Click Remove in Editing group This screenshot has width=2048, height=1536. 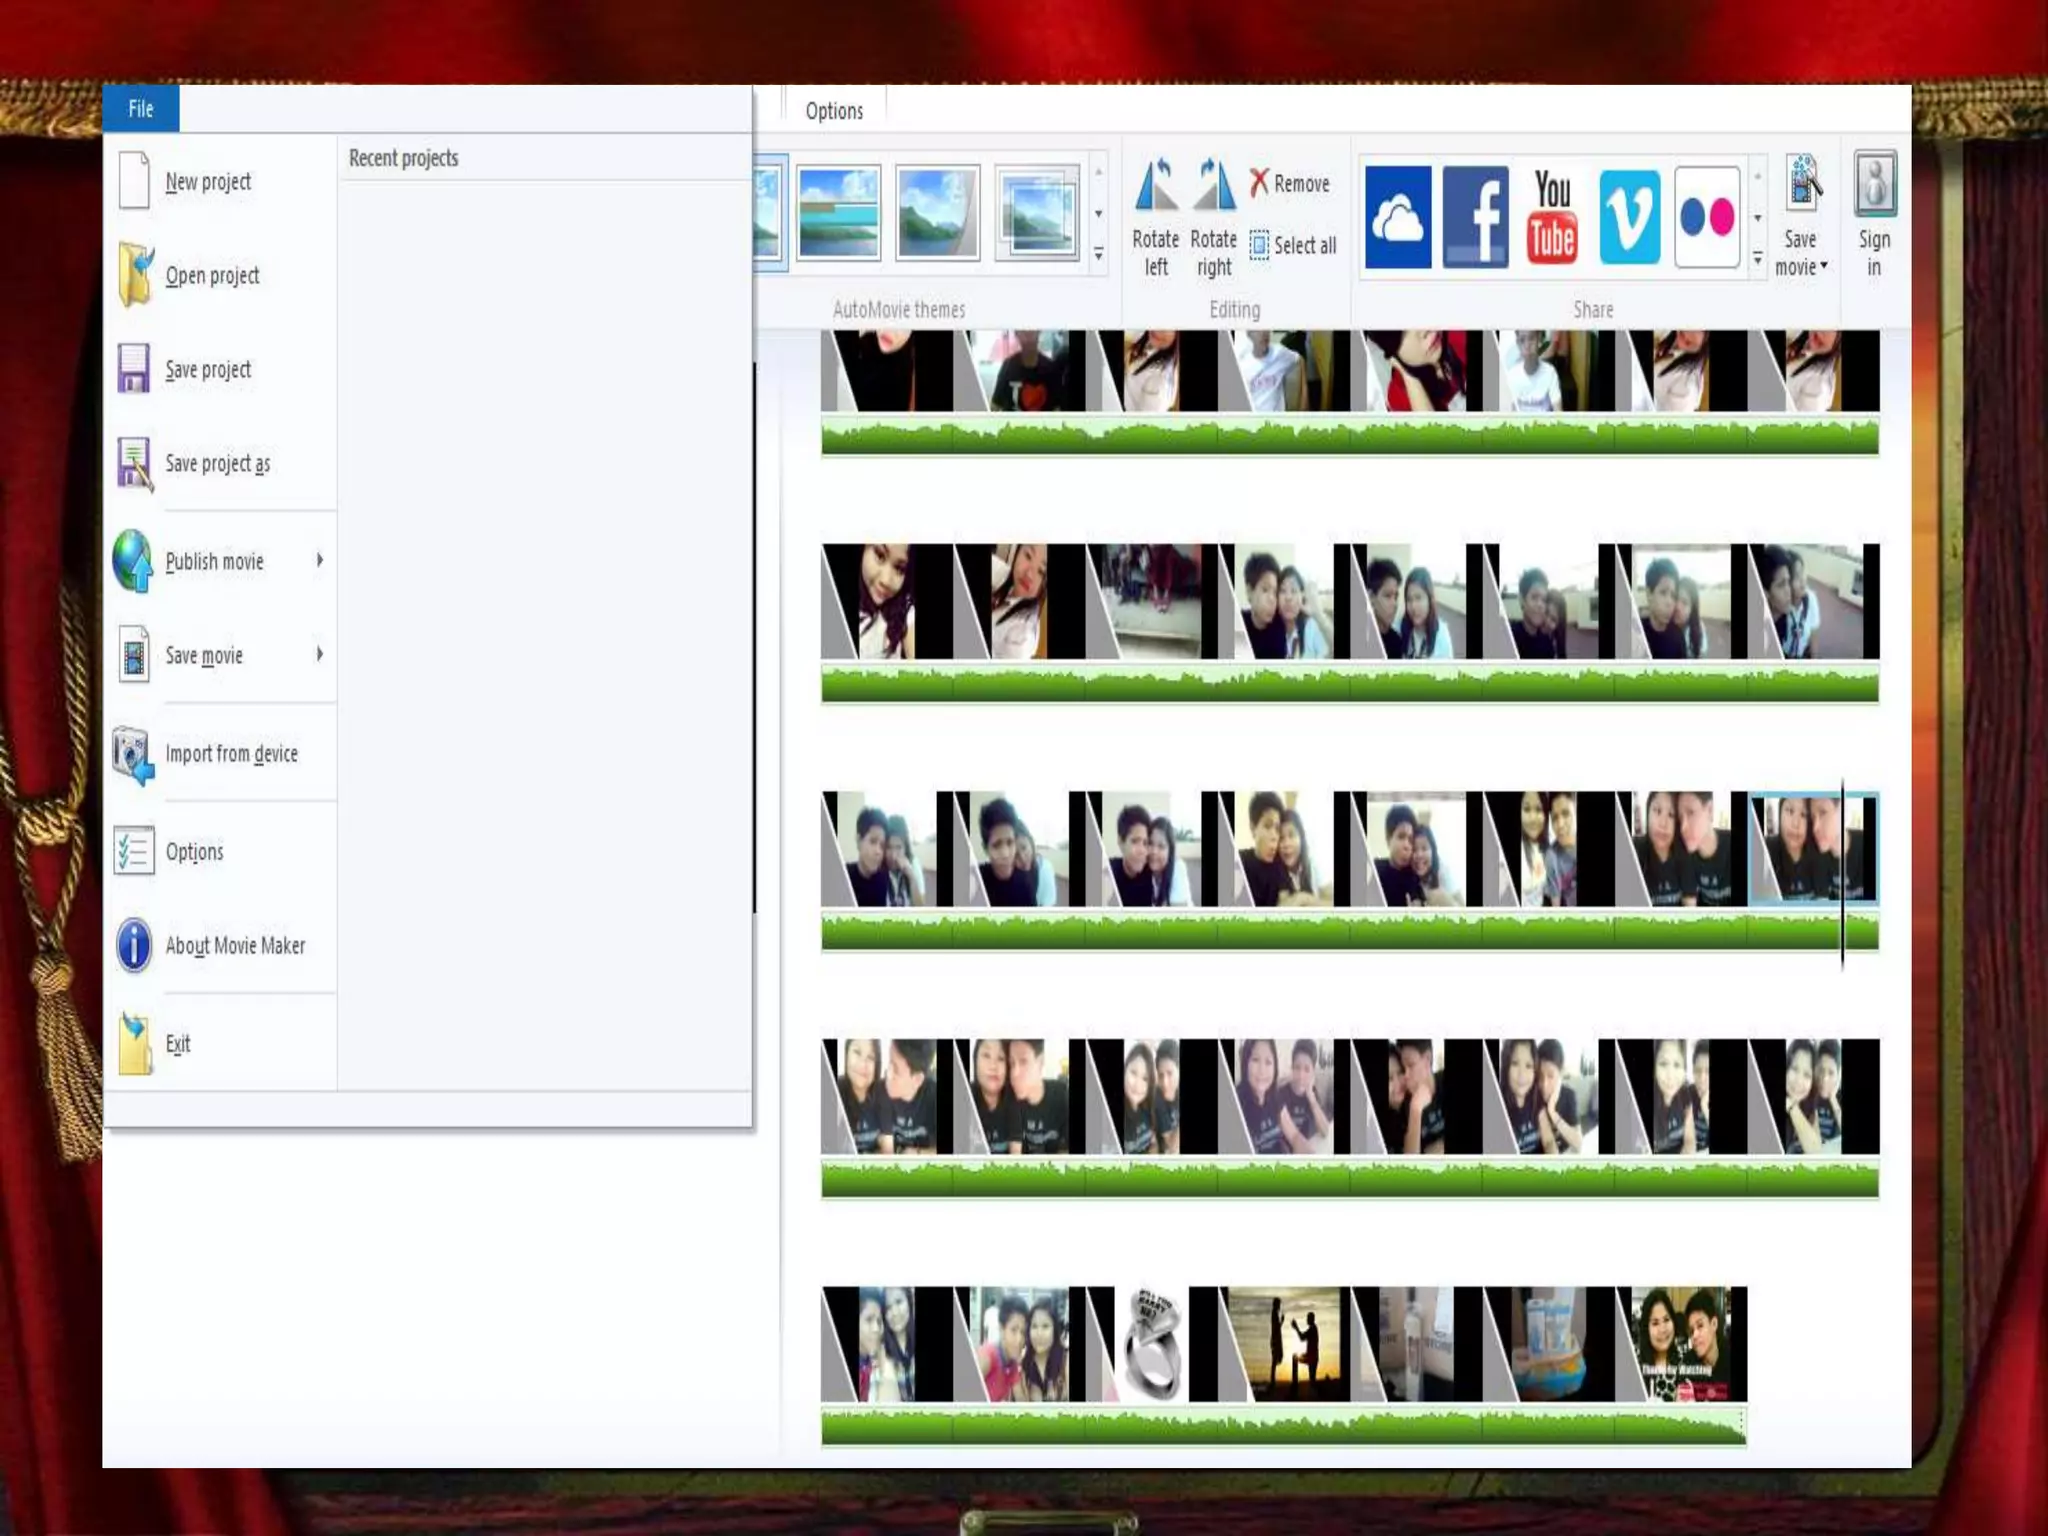tap(1290, 184)
